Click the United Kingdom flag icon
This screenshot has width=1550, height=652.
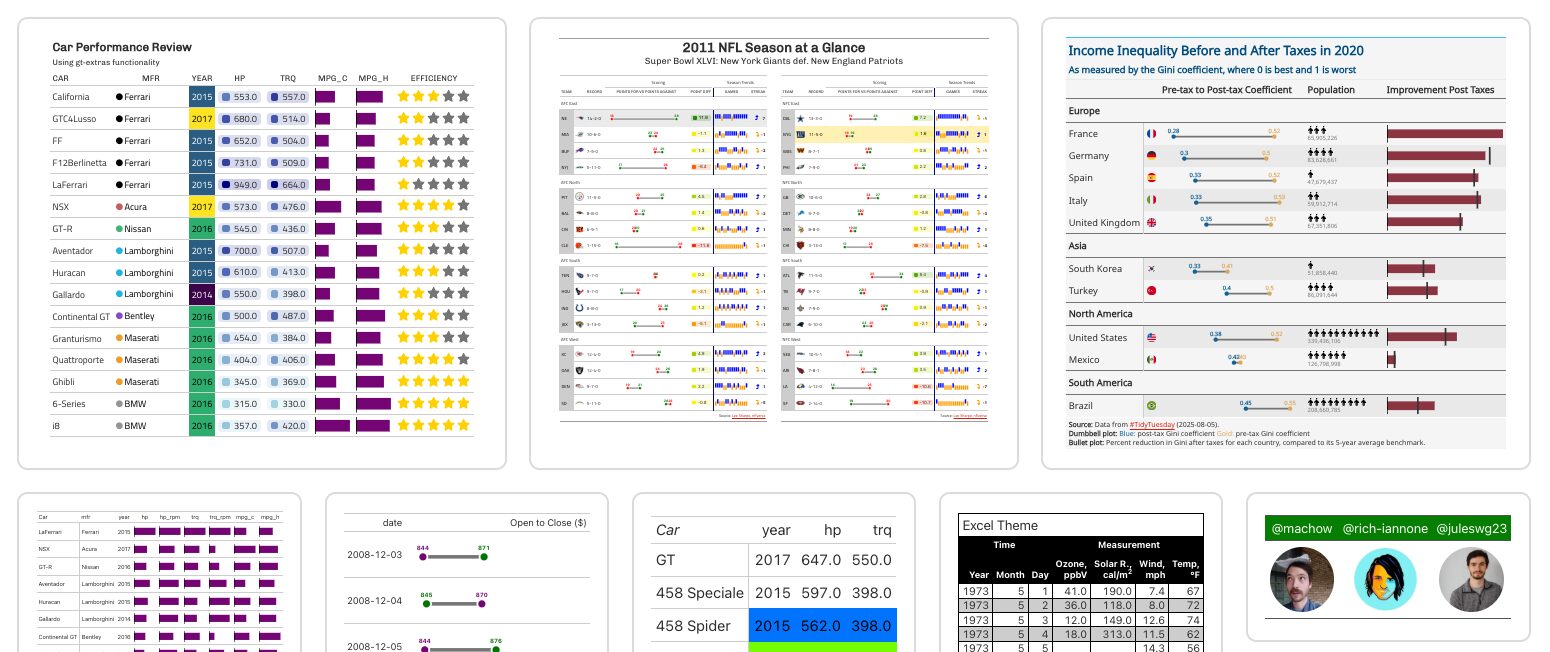(1151, 222)
